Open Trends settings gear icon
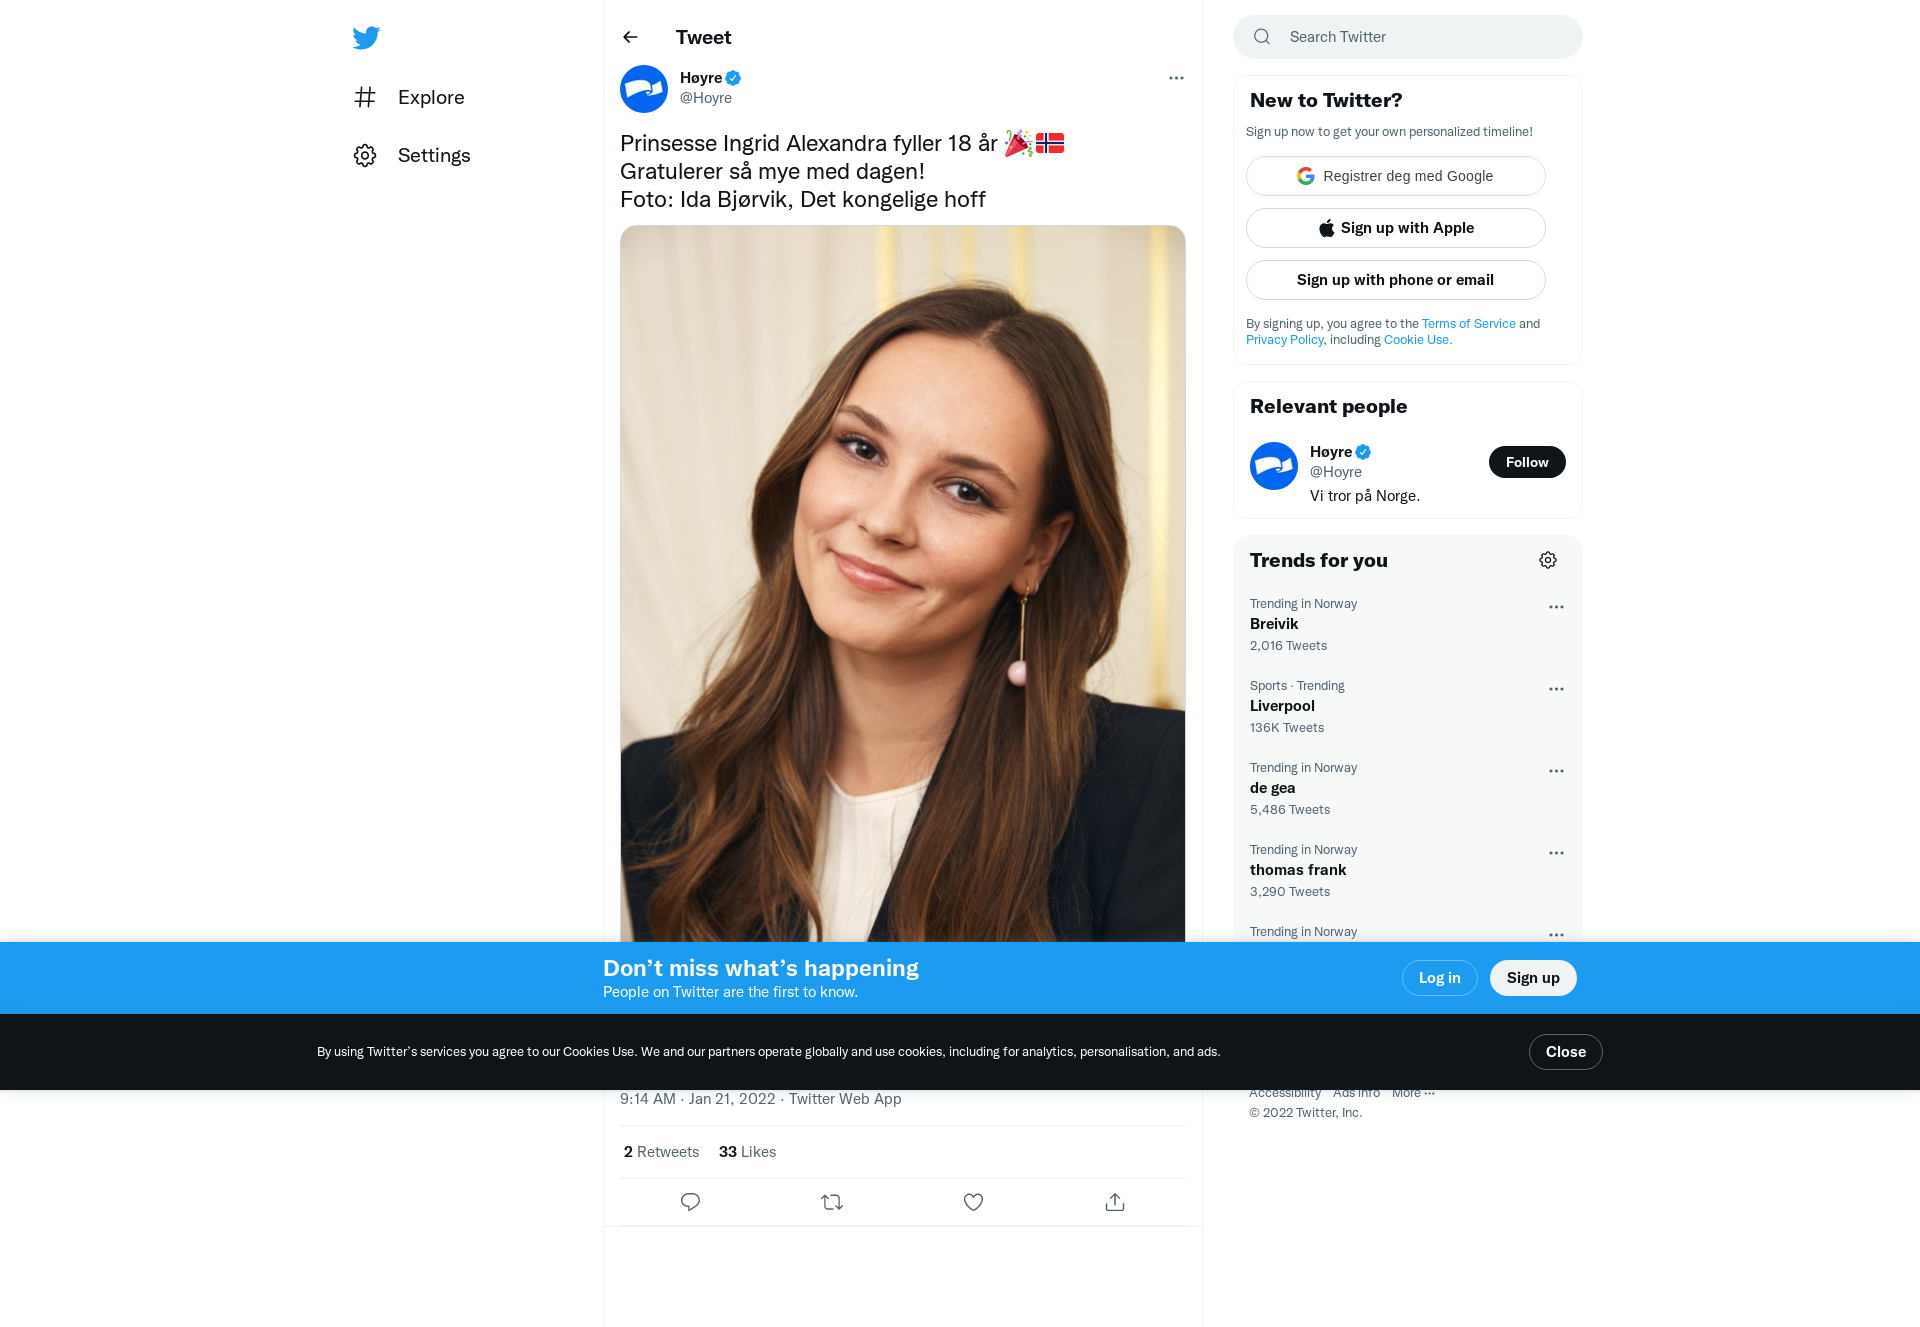Screen dimensions: 1920x1327 click(x=1548, y=560)
